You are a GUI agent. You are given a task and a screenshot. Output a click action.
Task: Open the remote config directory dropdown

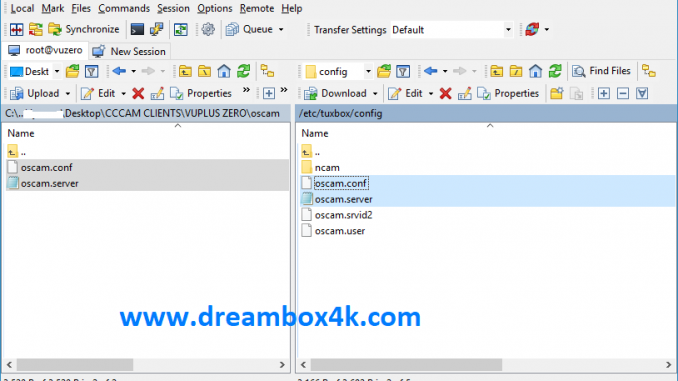tap(368, 71)
